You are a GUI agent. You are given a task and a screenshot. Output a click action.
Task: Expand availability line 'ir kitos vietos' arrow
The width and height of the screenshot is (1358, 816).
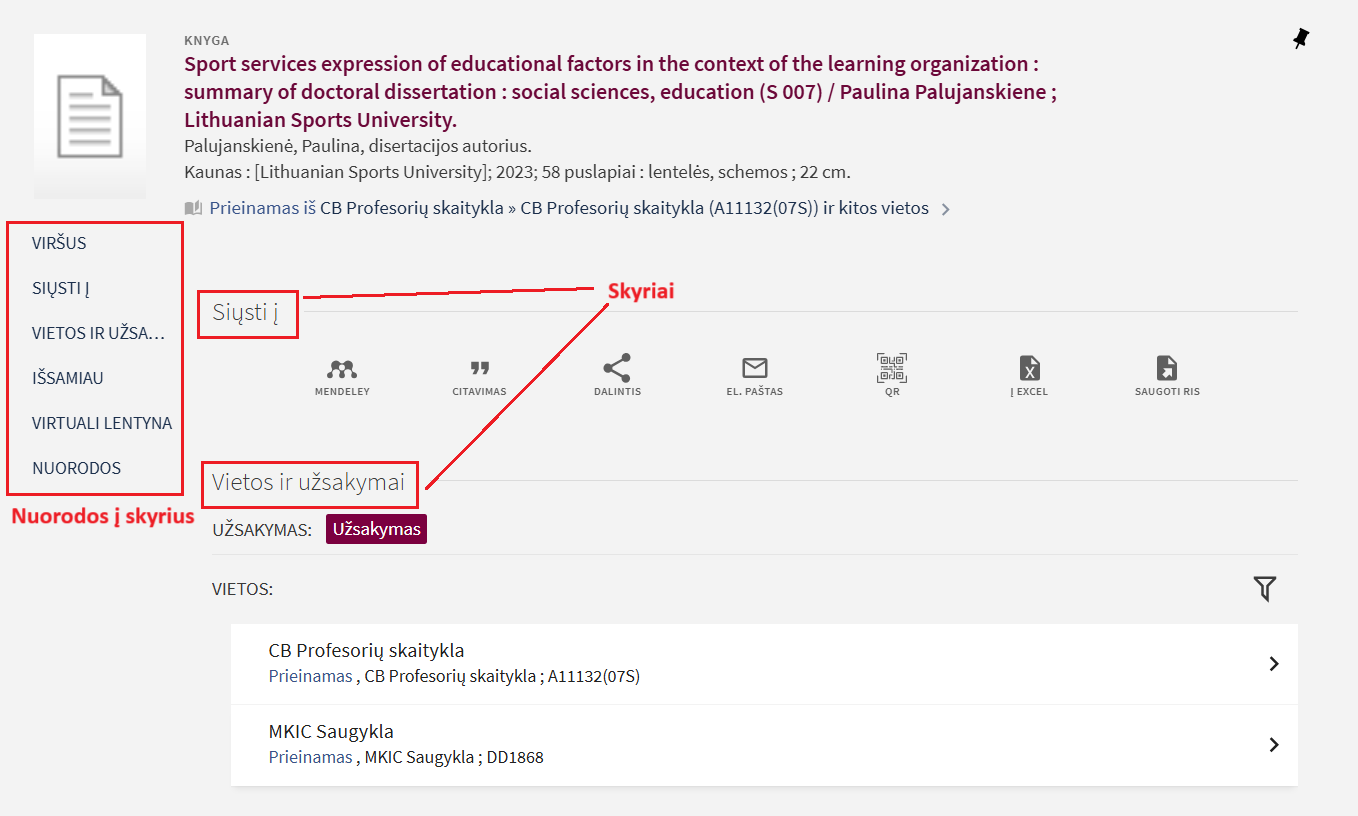946,210
